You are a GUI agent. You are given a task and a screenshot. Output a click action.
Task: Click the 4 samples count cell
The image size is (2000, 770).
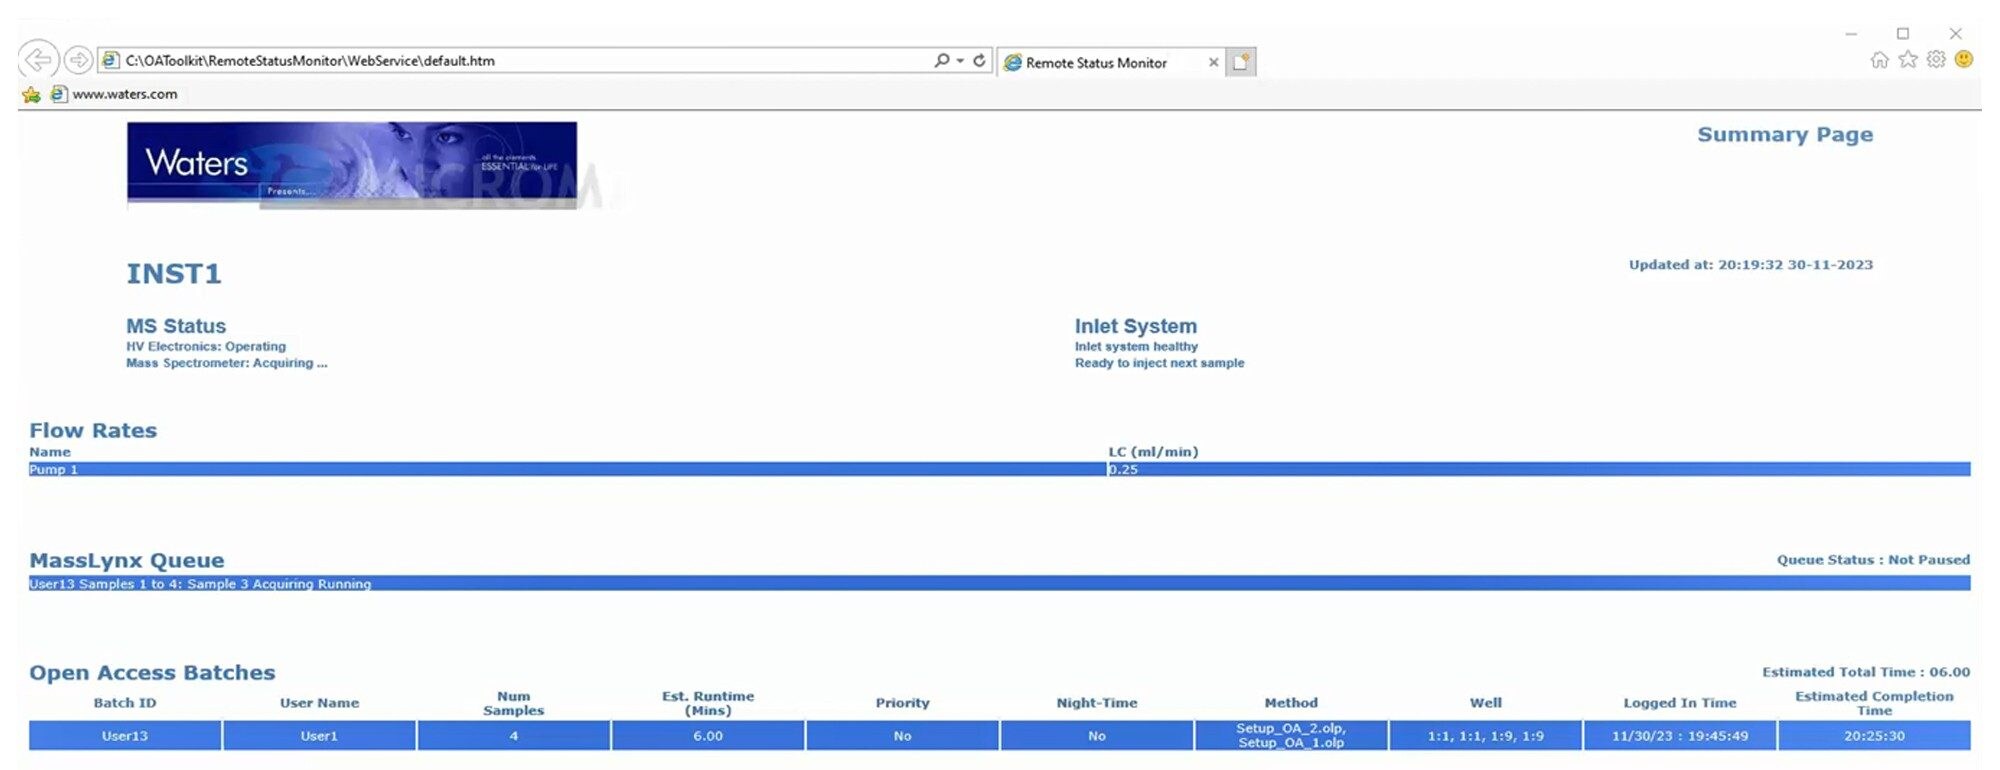514,735
